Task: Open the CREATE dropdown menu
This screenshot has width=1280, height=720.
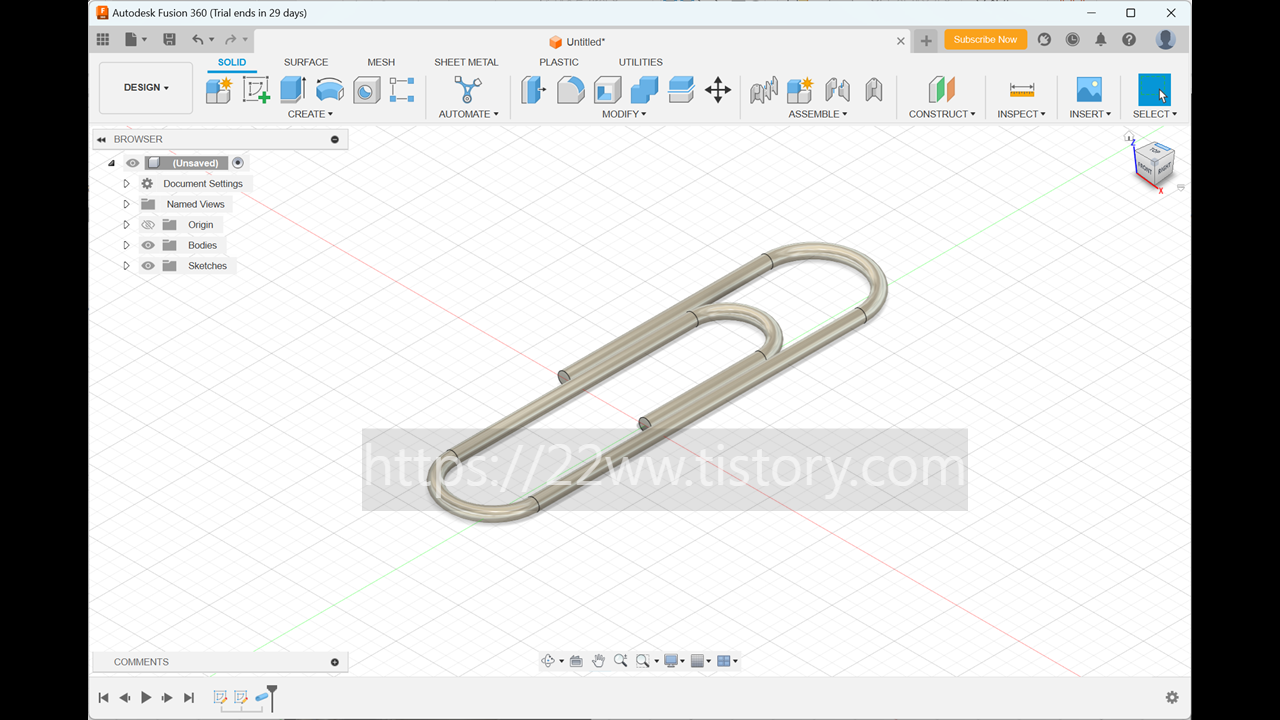Action: click(x=310, y=114)
